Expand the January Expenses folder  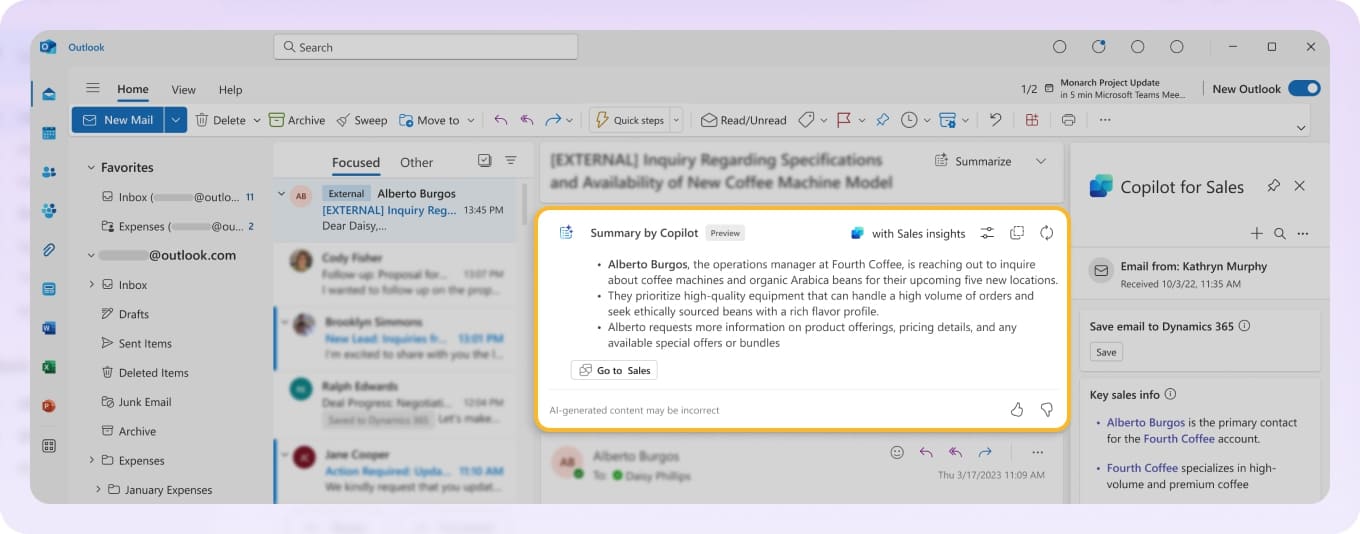coord(99,490)
